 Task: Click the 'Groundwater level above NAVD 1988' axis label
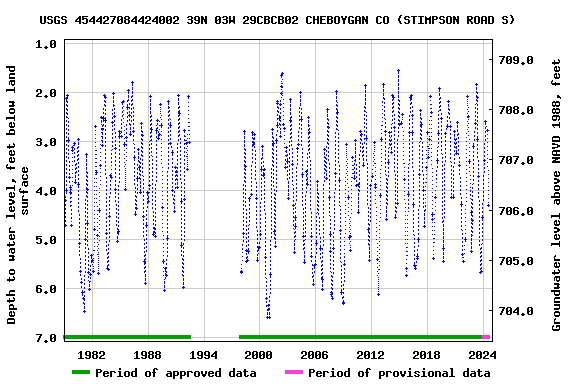coord(556,195)
